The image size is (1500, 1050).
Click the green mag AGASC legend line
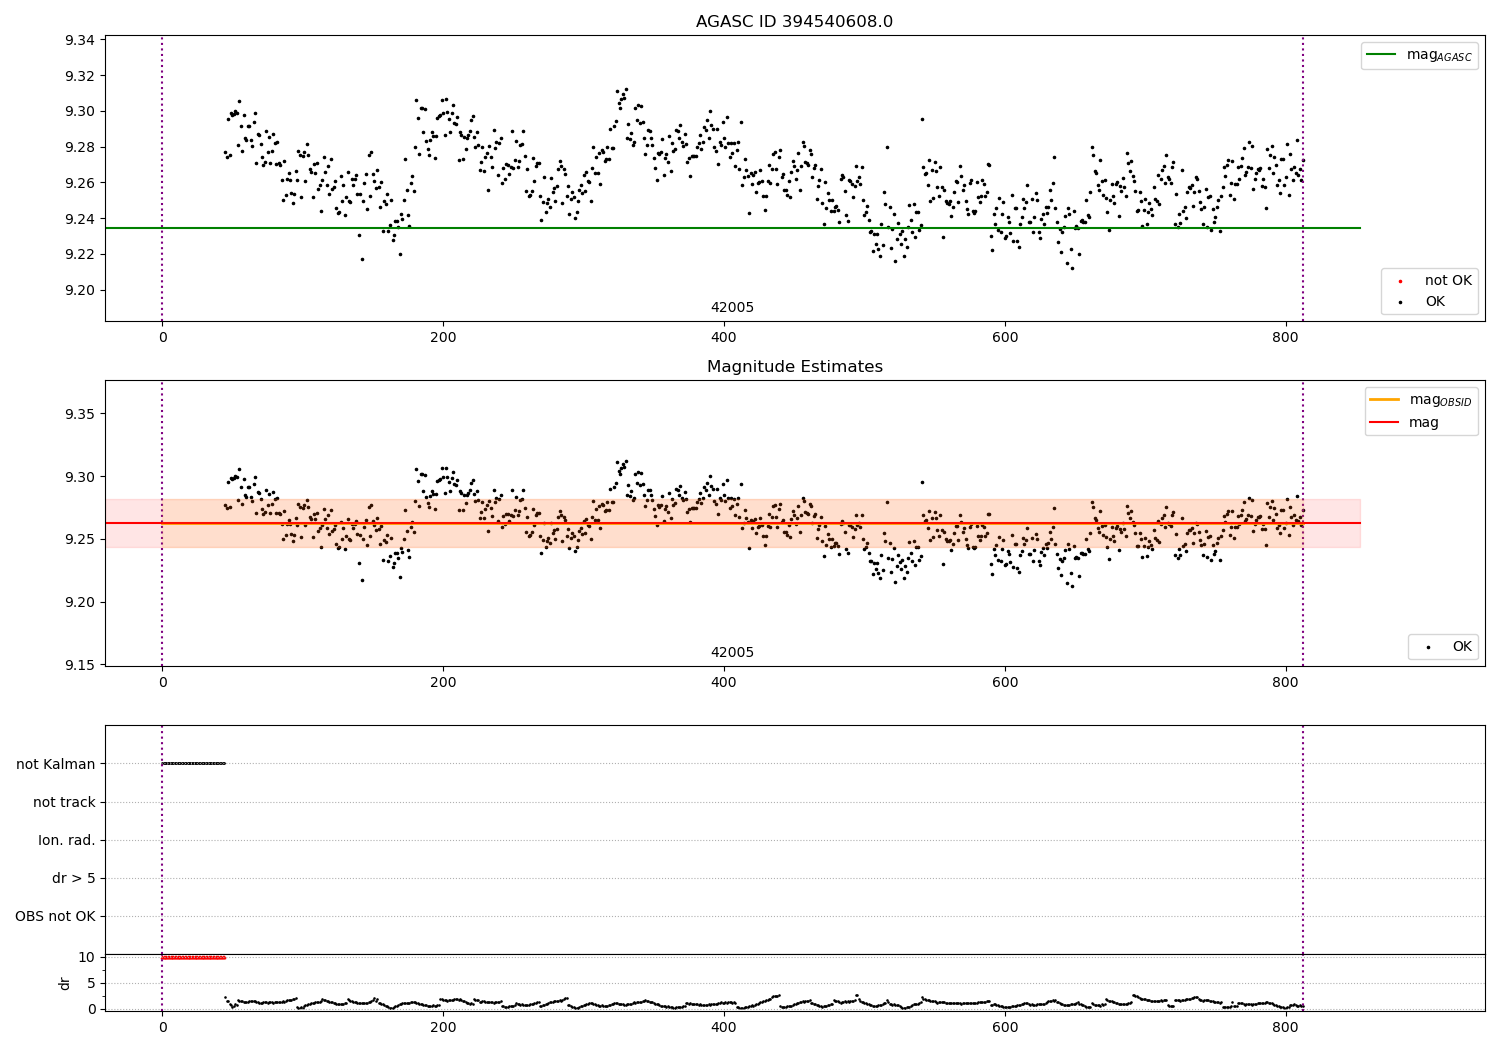pyautogui.click(x=1382, y=55)
